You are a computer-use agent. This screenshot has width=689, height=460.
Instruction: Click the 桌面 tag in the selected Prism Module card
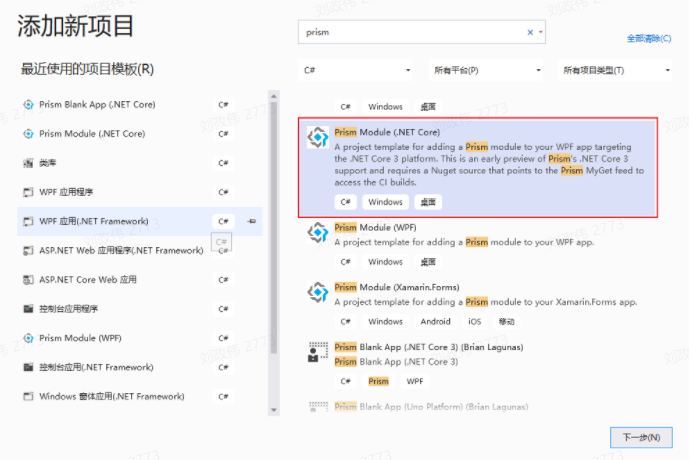(428, 202)
